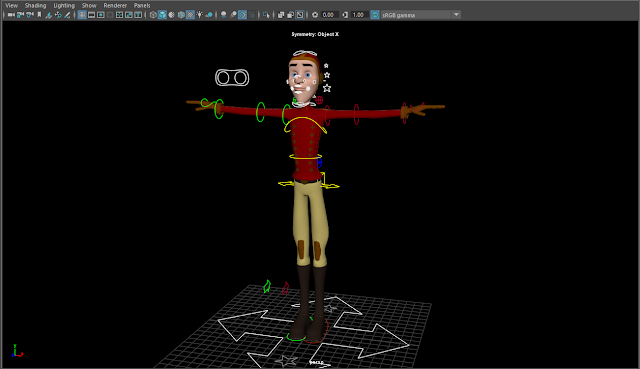The image size is (640, 369).
Task: Click the isolate select icon
Action: point(266,15)
